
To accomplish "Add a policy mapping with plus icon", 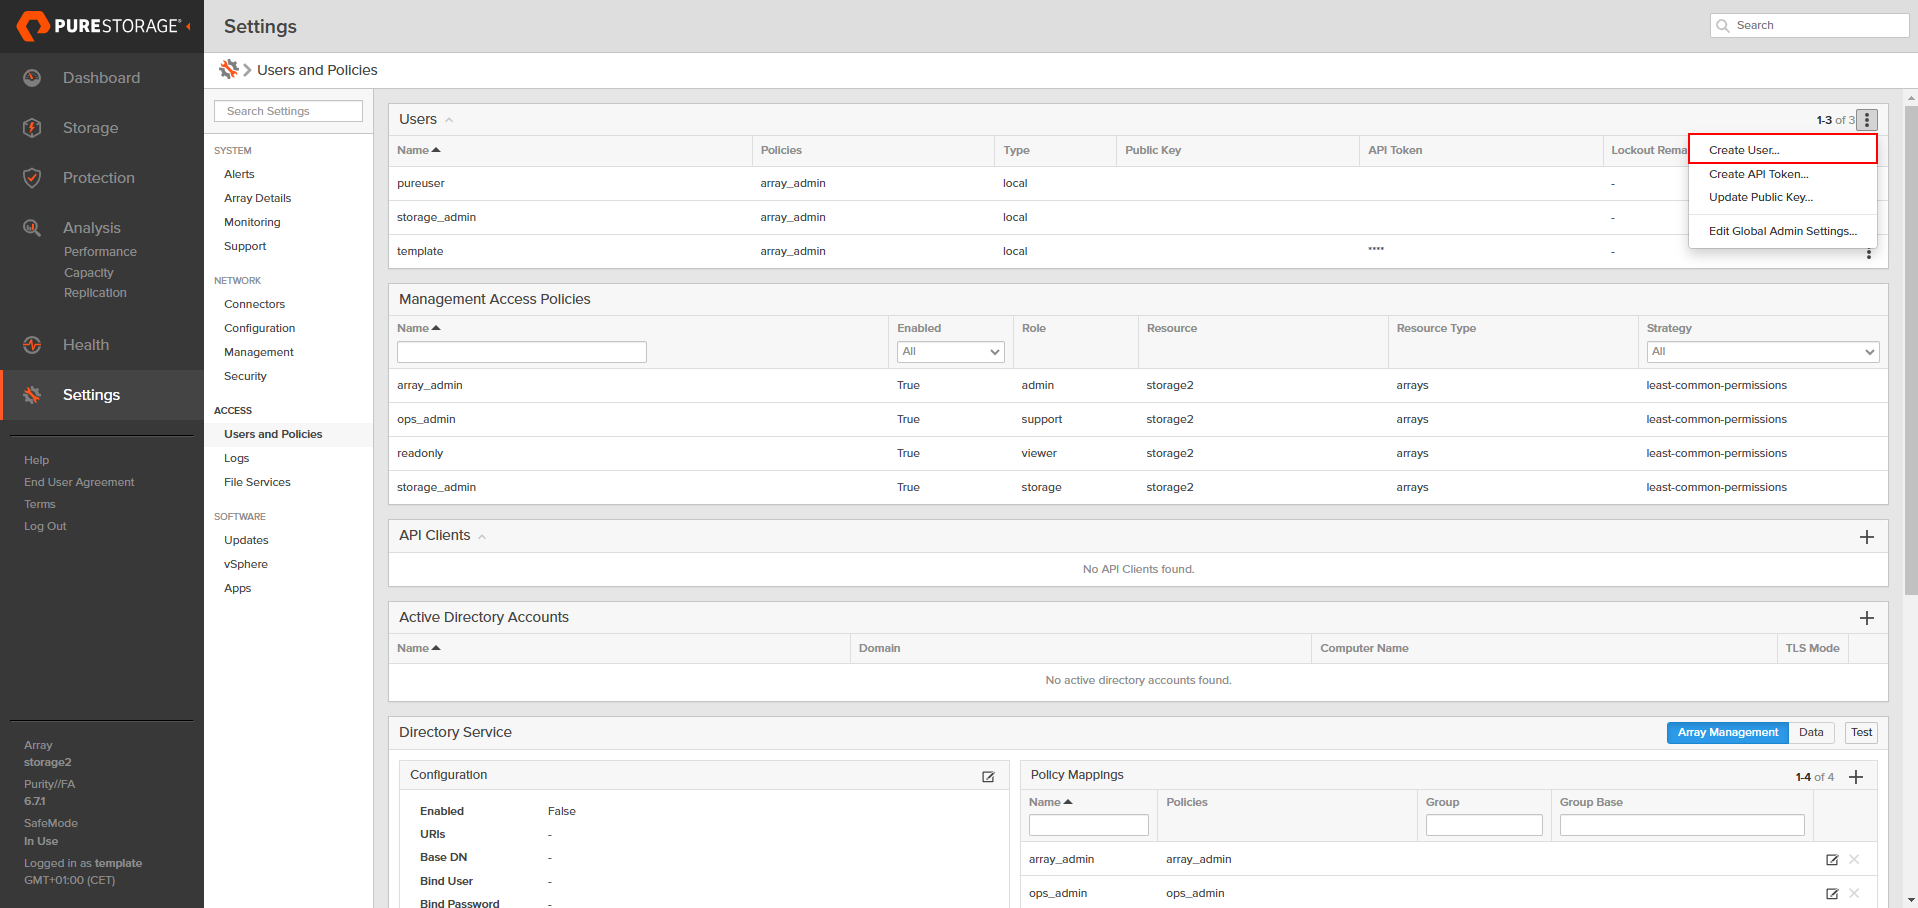I will pos(1856,777).
